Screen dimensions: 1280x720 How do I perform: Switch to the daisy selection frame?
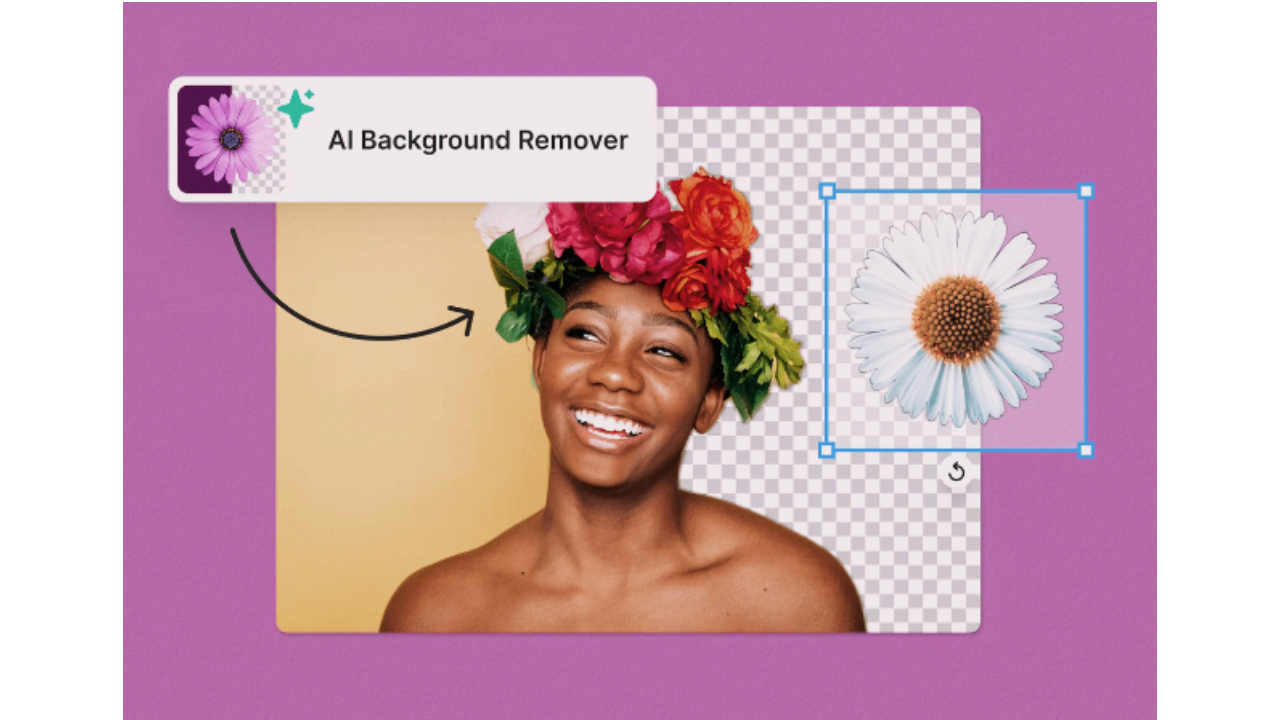(955, 320)
